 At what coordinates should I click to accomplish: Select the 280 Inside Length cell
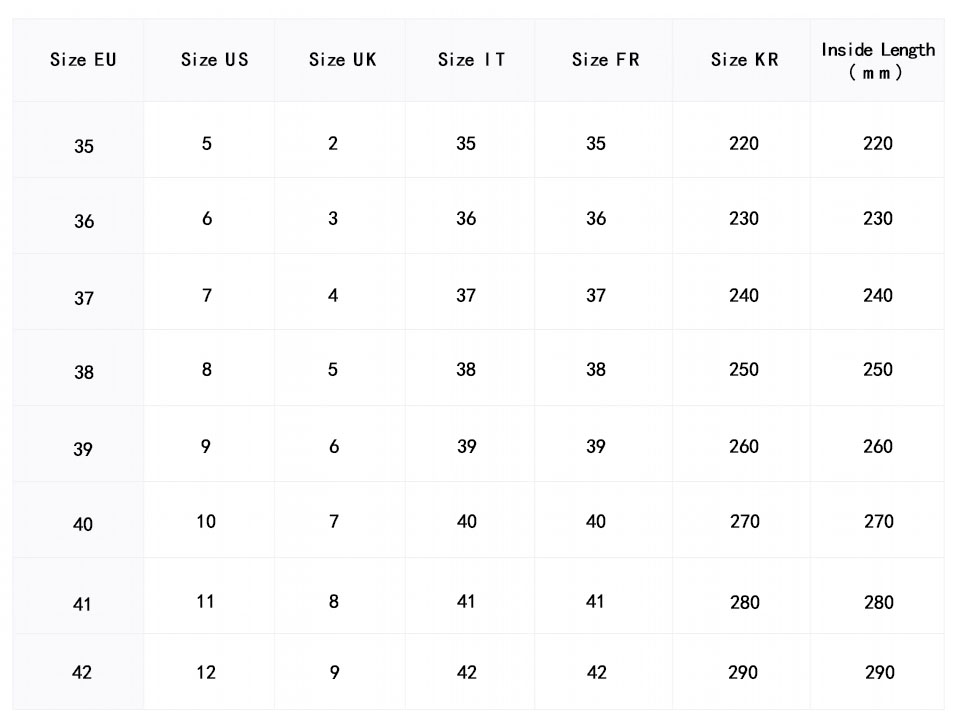(x=878, y=602)
